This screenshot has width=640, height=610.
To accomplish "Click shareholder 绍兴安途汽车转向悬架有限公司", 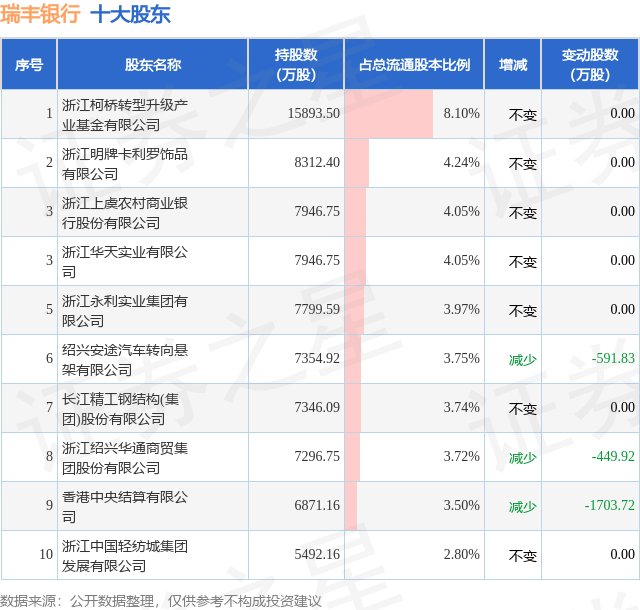I will (125, 360).
